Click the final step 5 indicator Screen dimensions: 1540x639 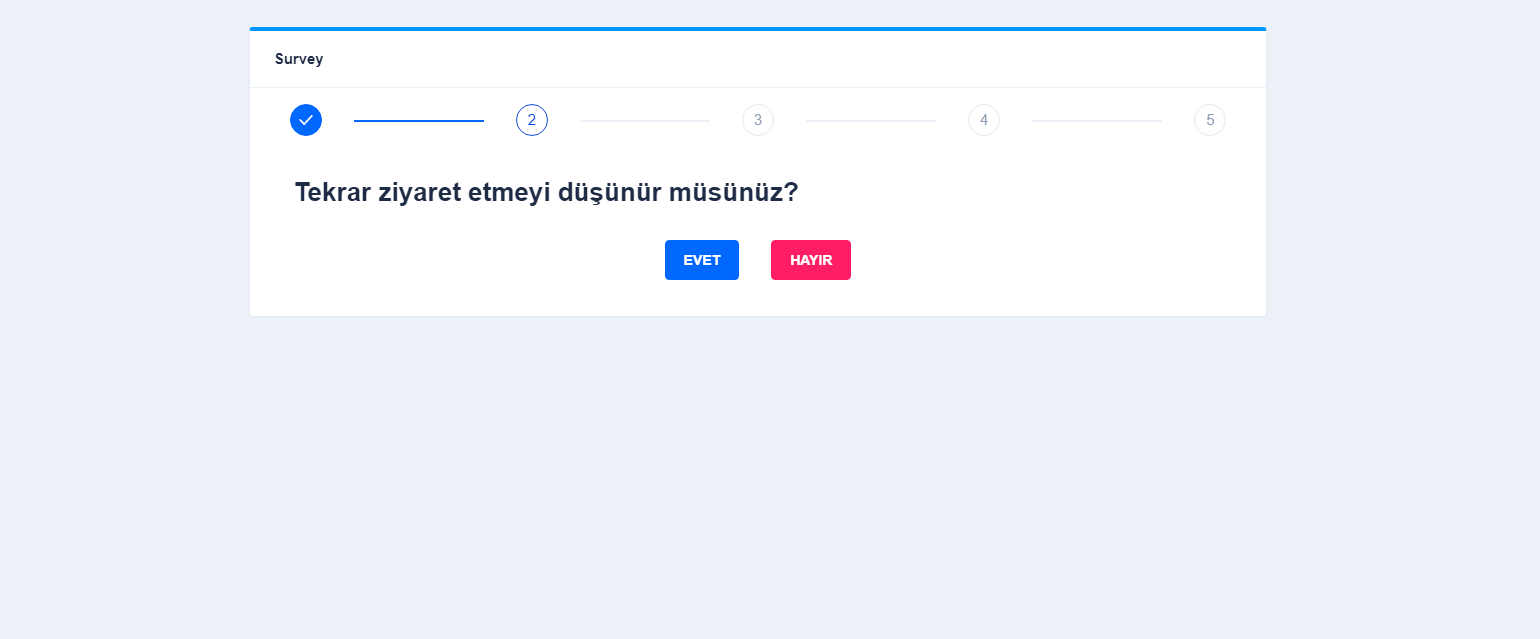coord(1210,119)
